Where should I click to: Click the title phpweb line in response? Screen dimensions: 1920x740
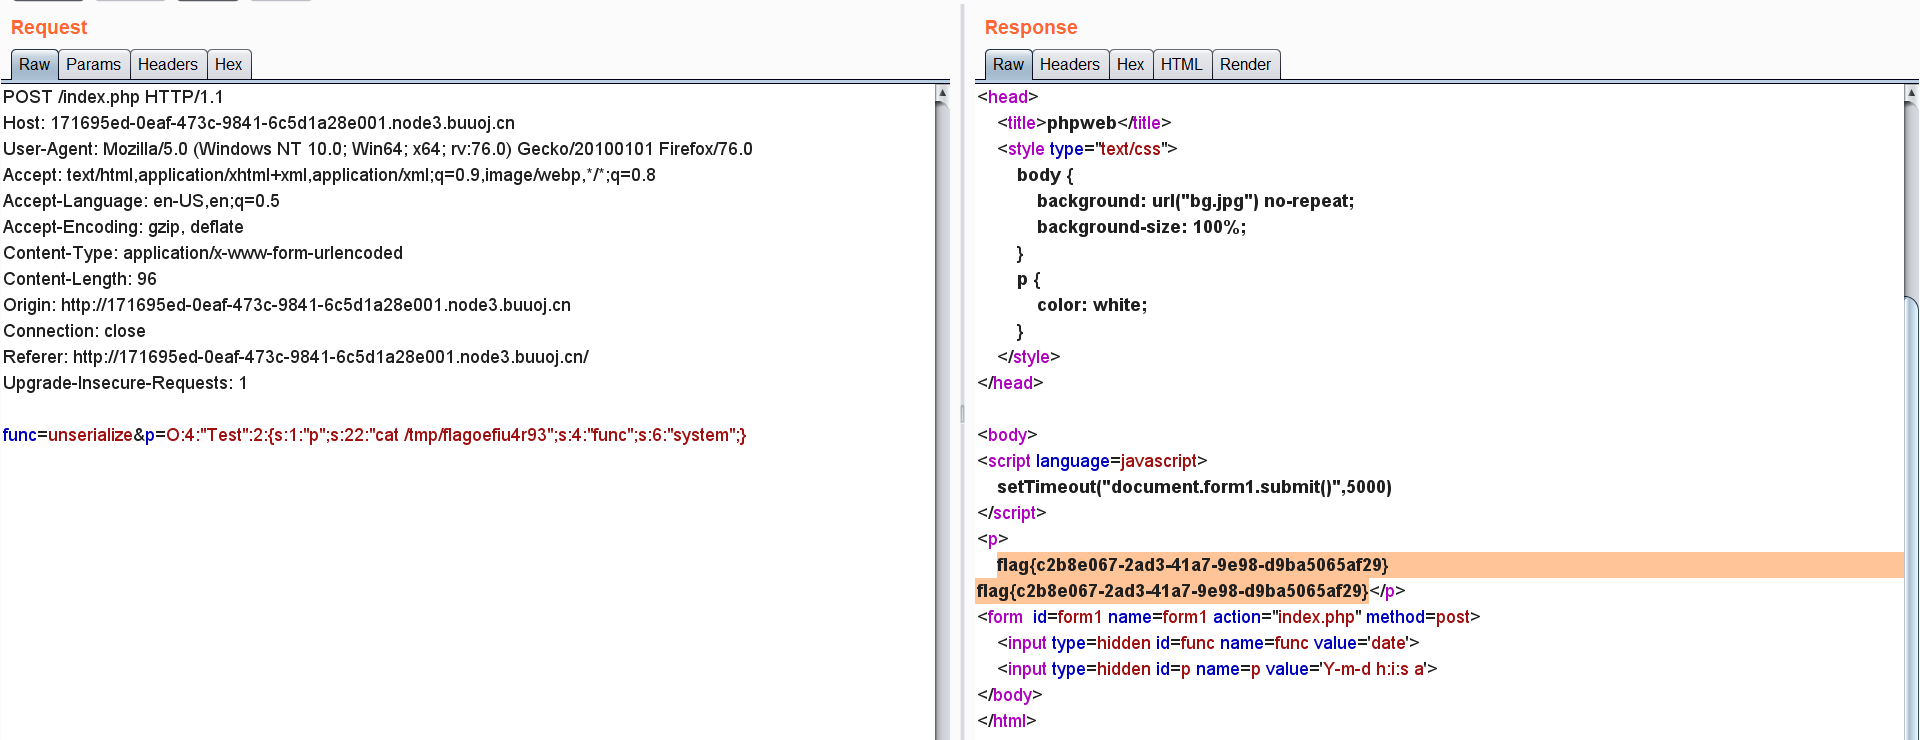click(1084, 123)
